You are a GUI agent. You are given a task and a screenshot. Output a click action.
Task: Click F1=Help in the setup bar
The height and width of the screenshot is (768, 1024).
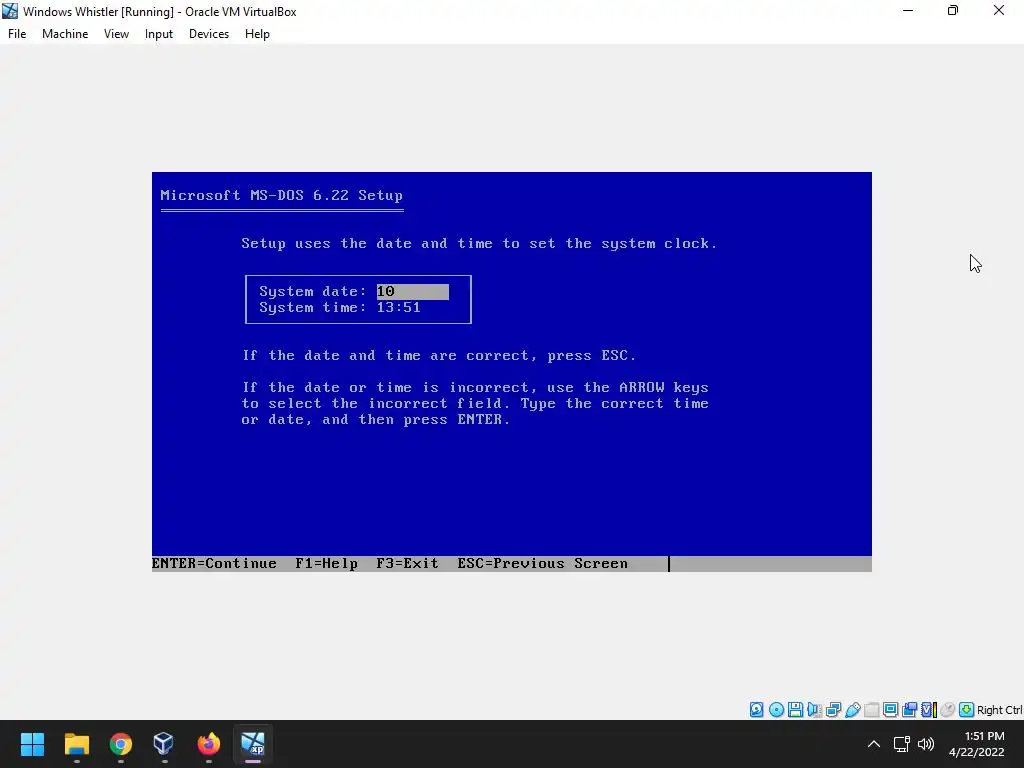point(327,564)
